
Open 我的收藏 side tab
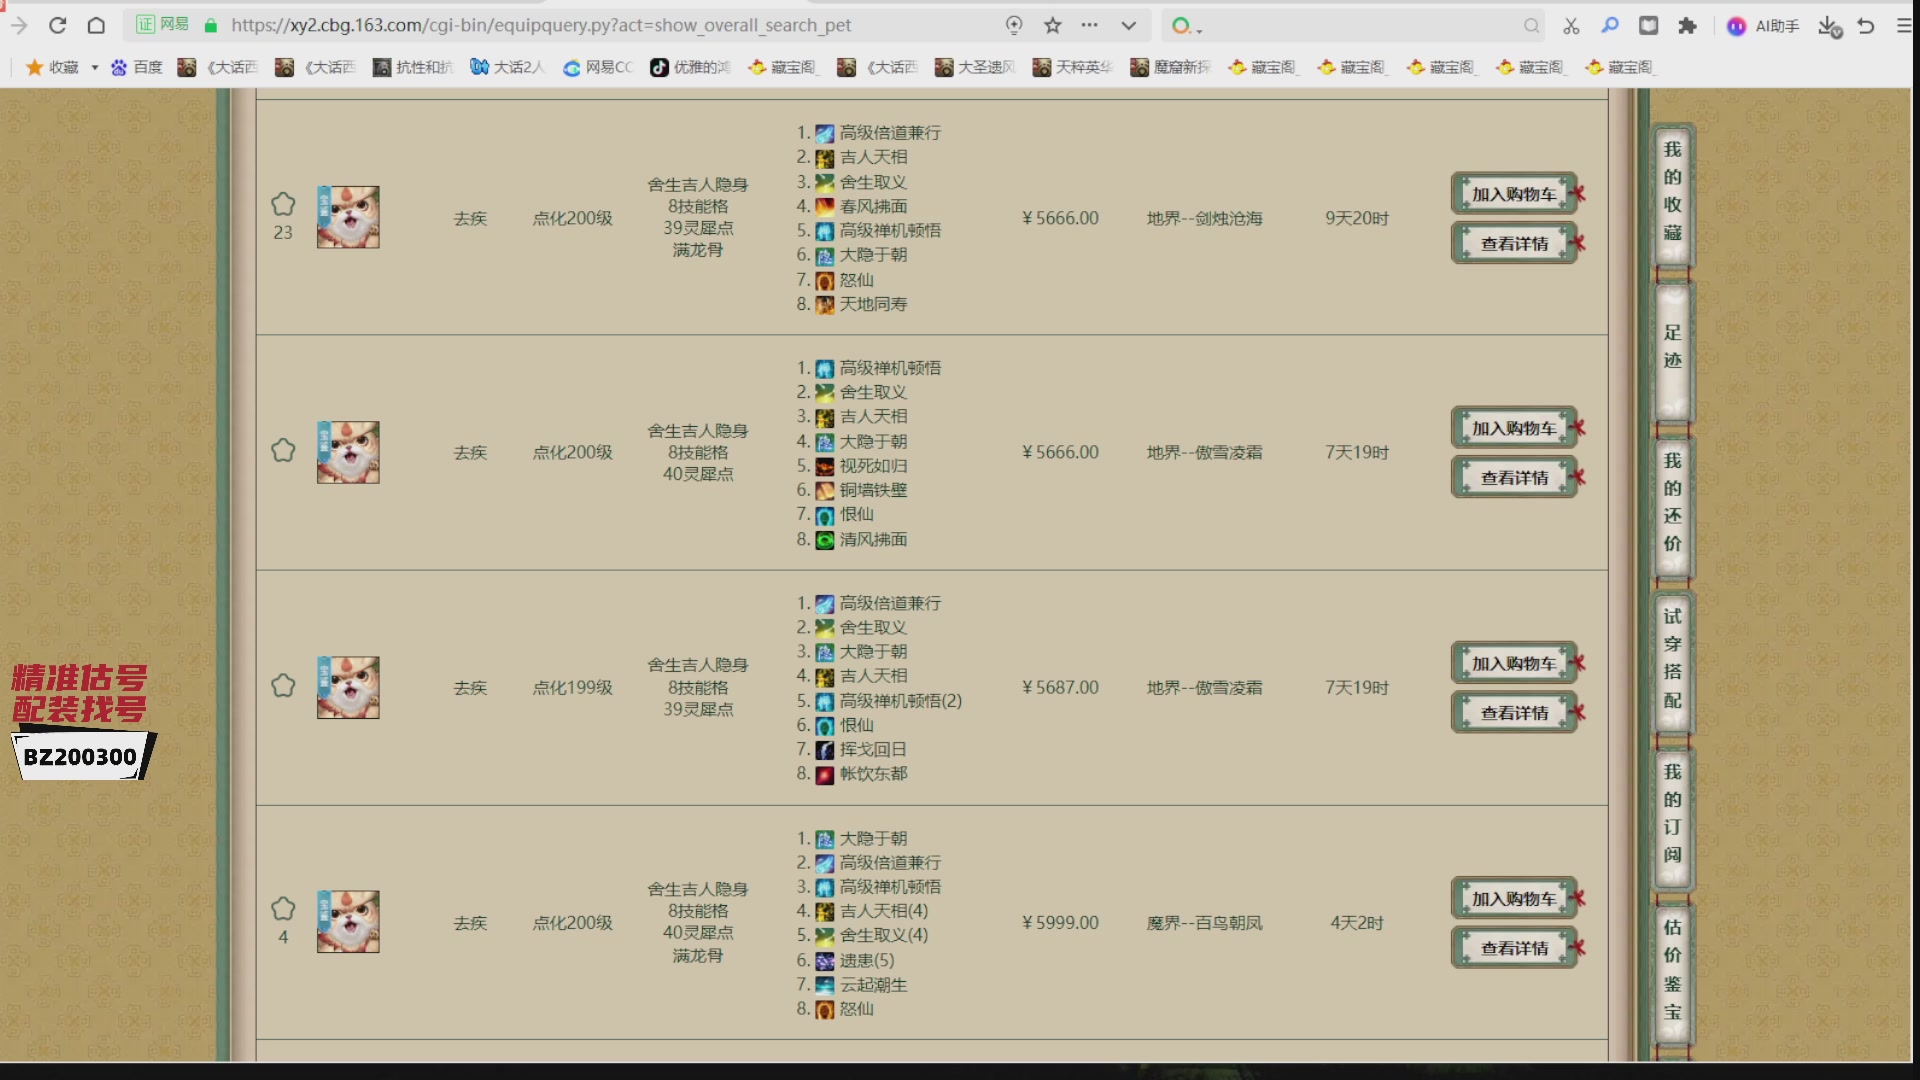pyautogui.click(x=1672, y=191)
